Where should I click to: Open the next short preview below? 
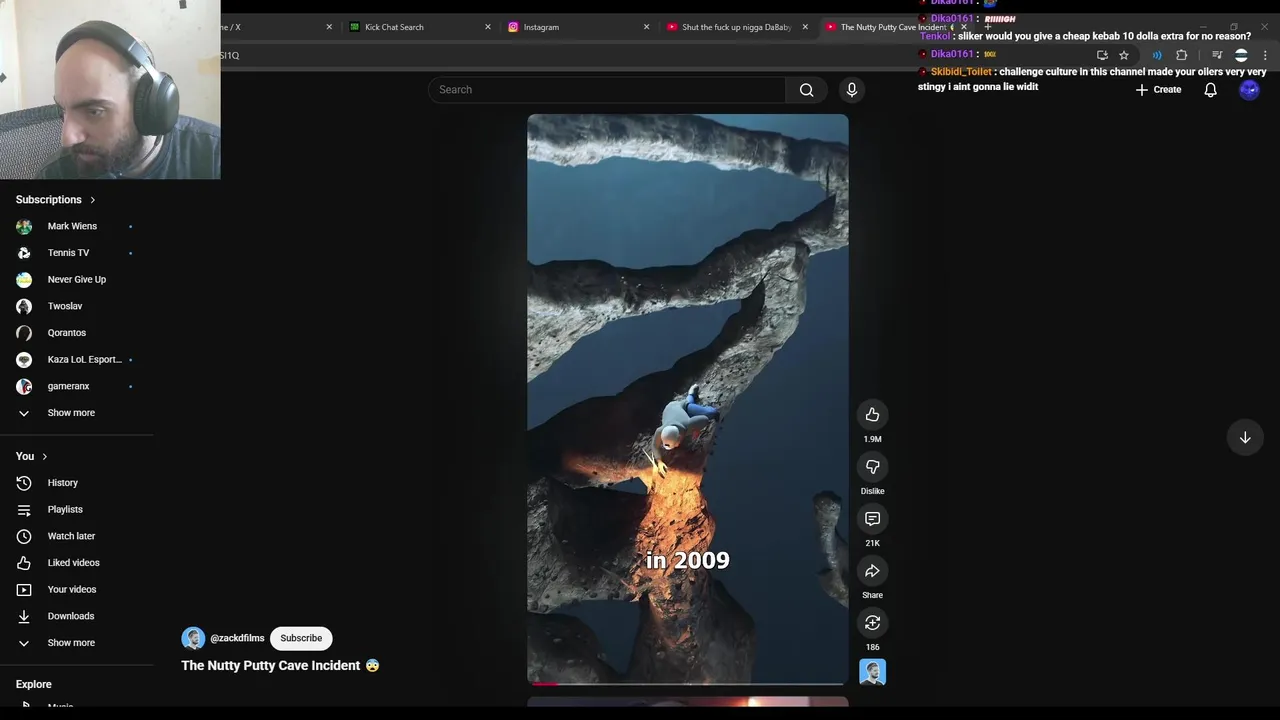coord(687,702)
